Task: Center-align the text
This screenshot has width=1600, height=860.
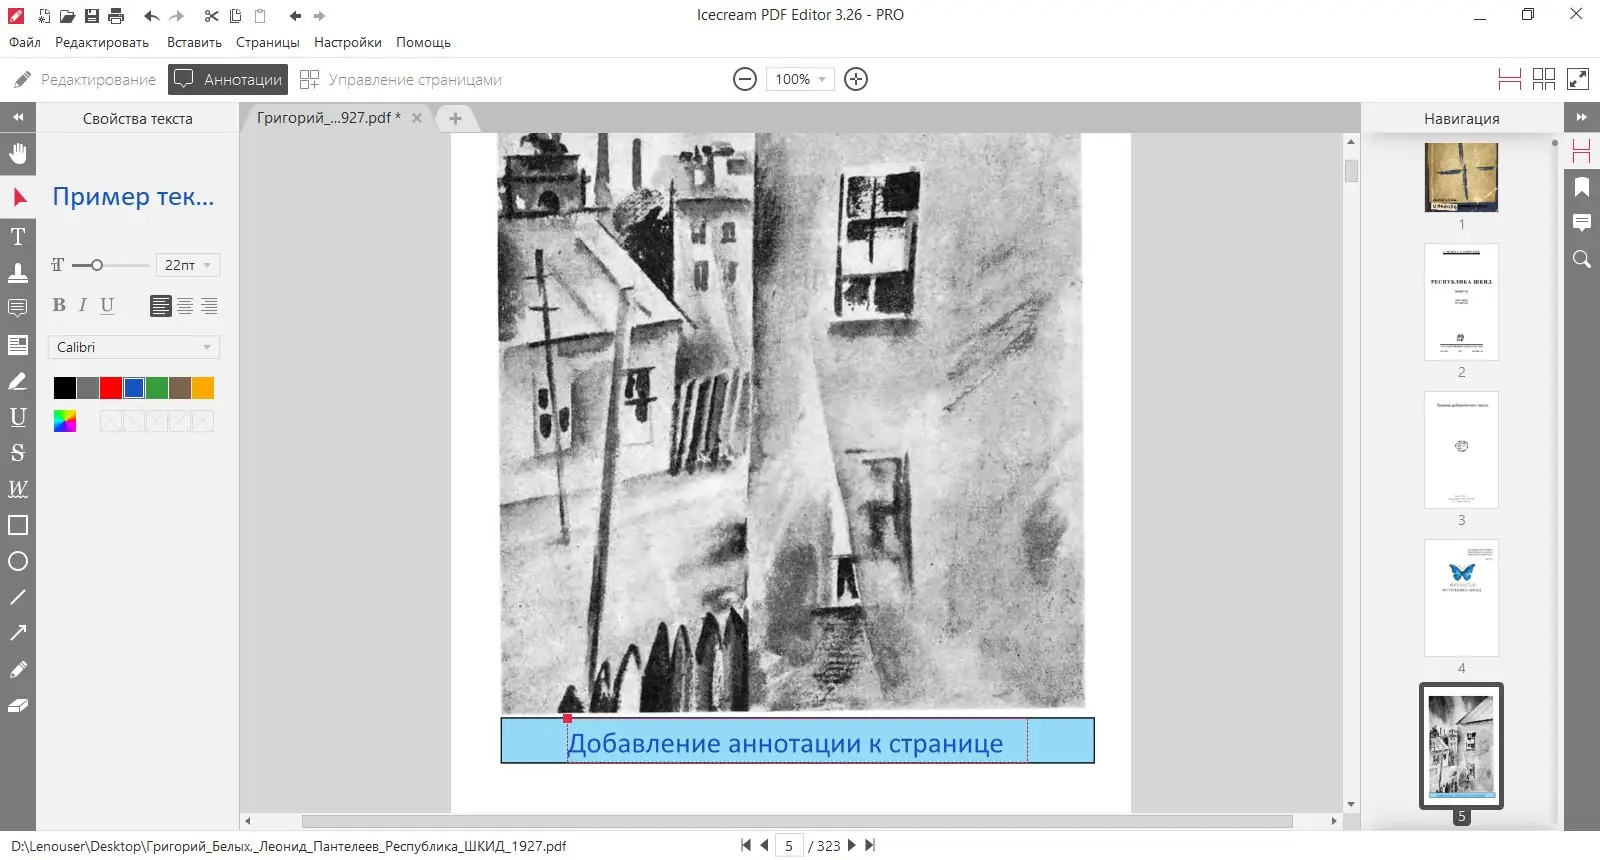Action: (185, 306)
